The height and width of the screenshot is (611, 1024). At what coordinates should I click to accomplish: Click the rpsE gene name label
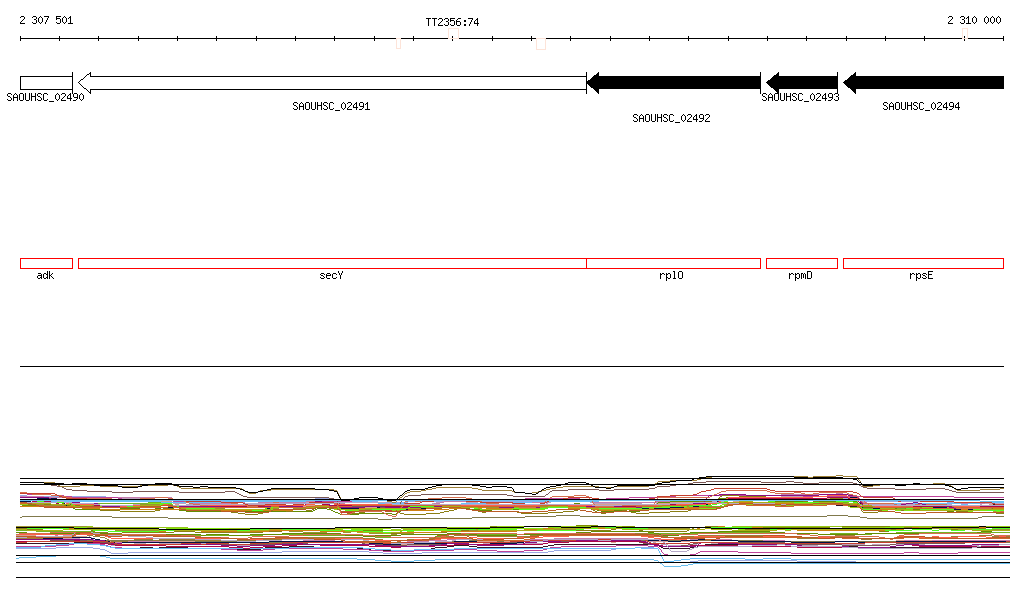(x=921, y=275)
